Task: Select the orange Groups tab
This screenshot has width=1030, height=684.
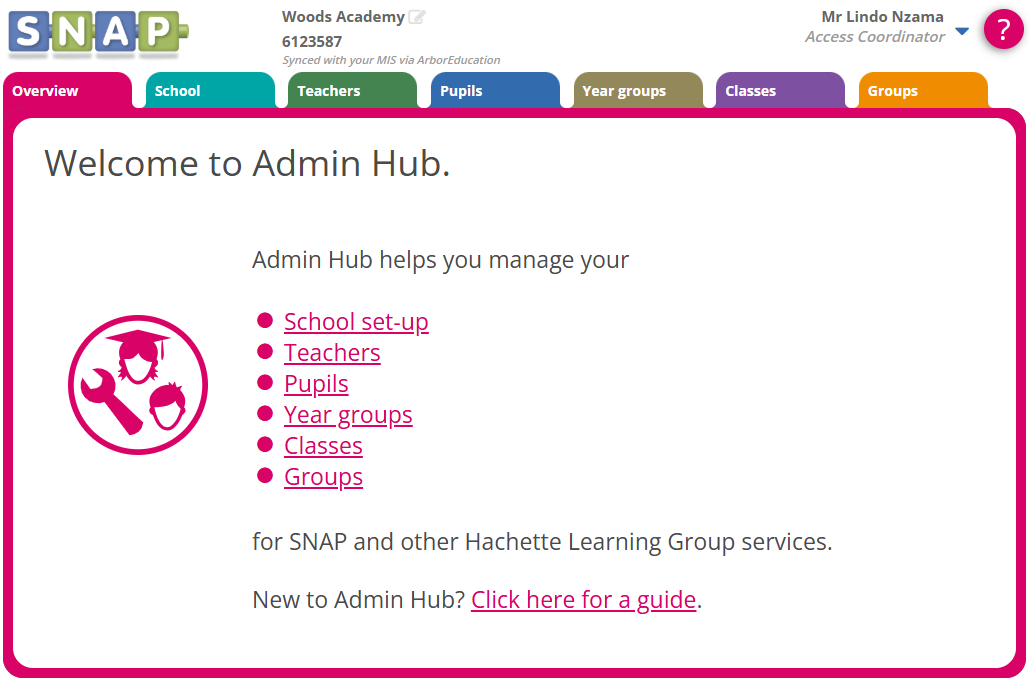Action: coord(922,91)
